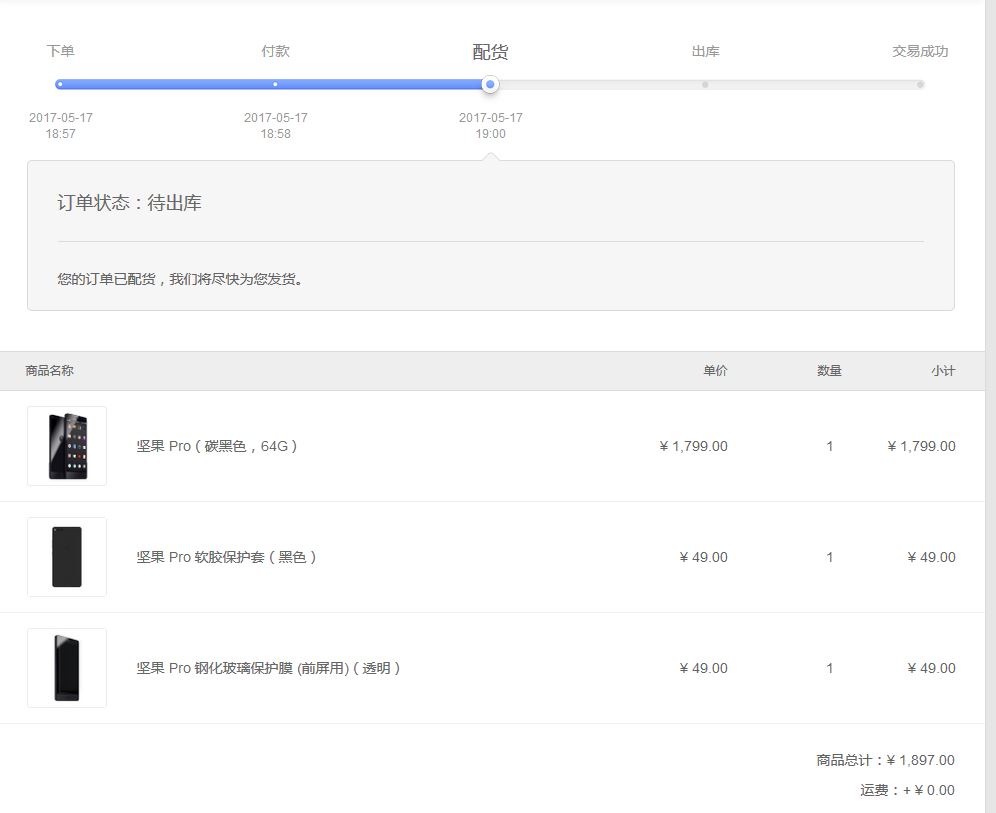Click the 出库 stage label

706,51
